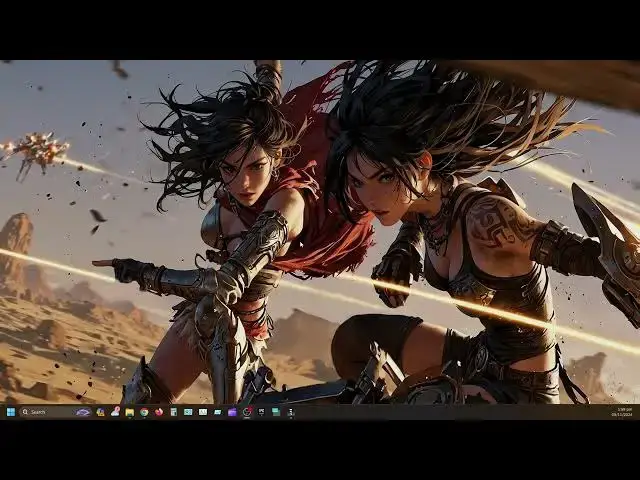
Task: Open File Explorer from the taskbar
Action: coord(130,412)
